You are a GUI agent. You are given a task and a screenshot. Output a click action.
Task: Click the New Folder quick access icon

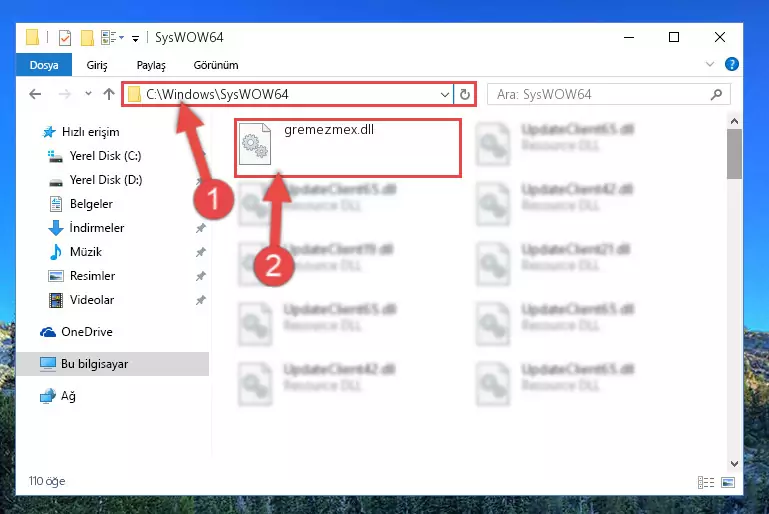pos(87,37)
